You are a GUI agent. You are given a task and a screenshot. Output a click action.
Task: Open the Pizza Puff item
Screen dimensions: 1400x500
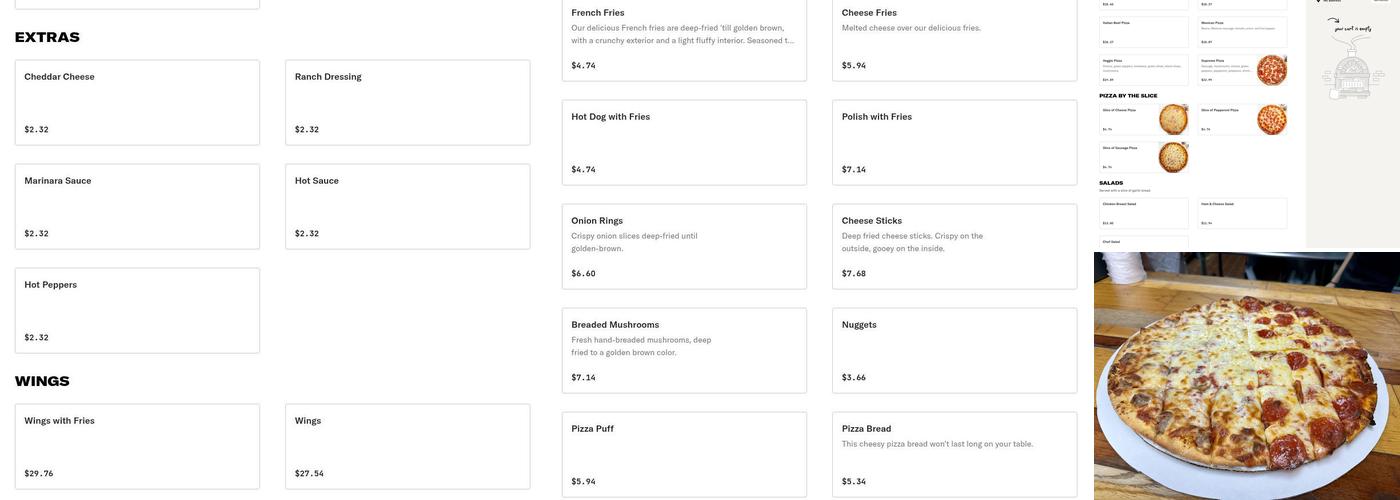[684, 454]
